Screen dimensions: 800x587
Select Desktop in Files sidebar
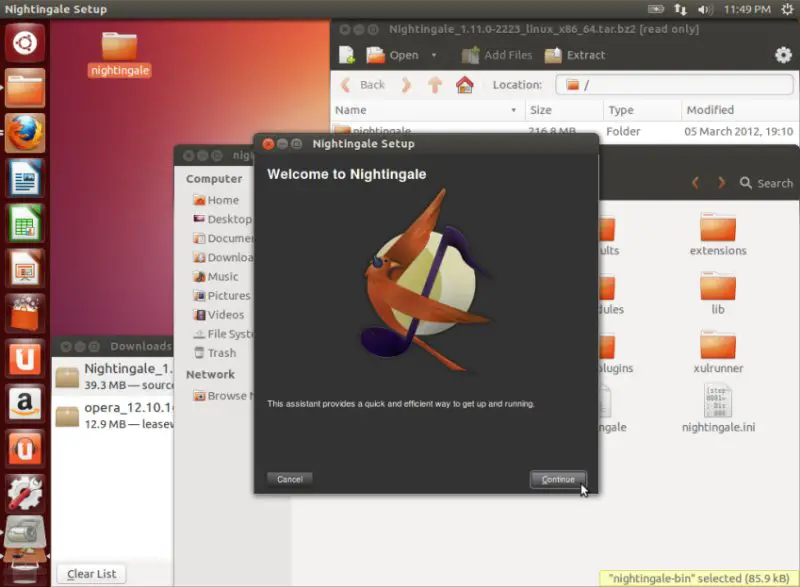click(222, 219)
